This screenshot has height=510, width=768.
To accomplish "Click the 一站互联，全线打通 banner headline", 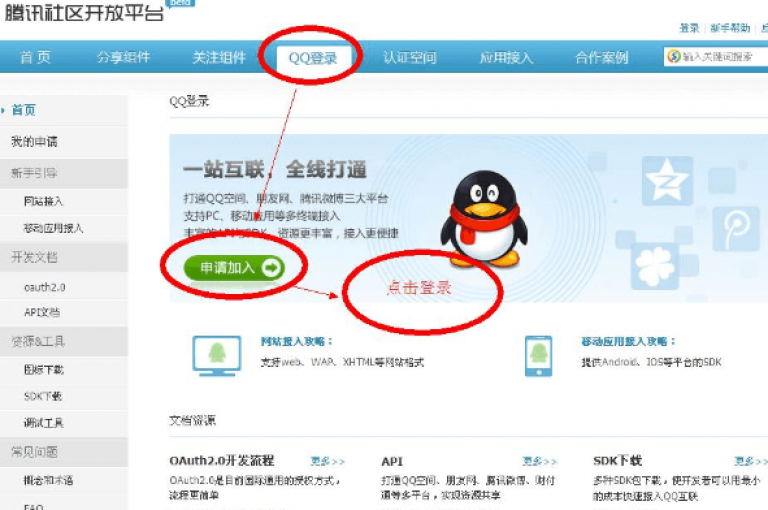I will (x=275, y=170).
